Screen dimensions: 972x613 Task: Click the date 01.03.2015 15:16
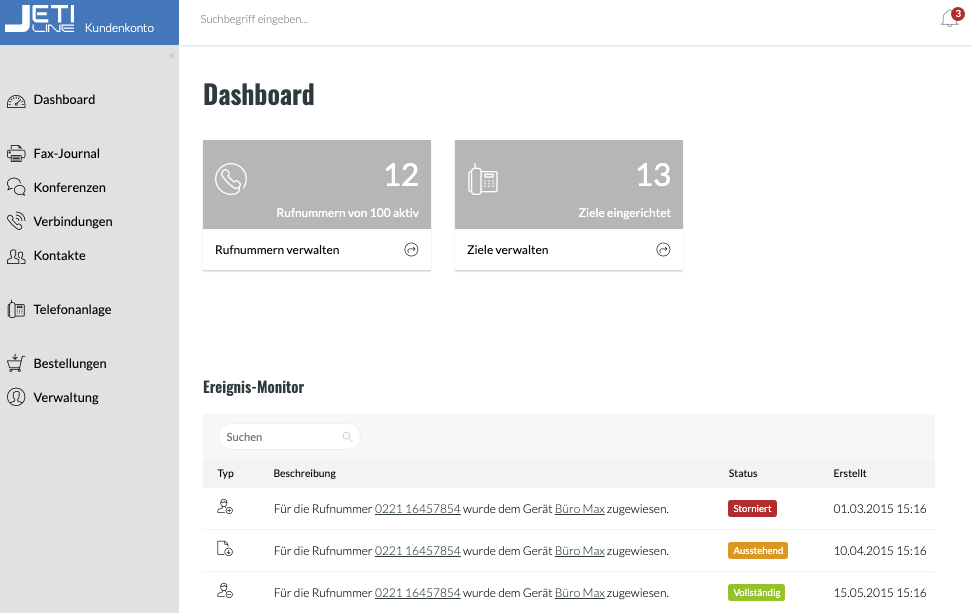point(880,509)
